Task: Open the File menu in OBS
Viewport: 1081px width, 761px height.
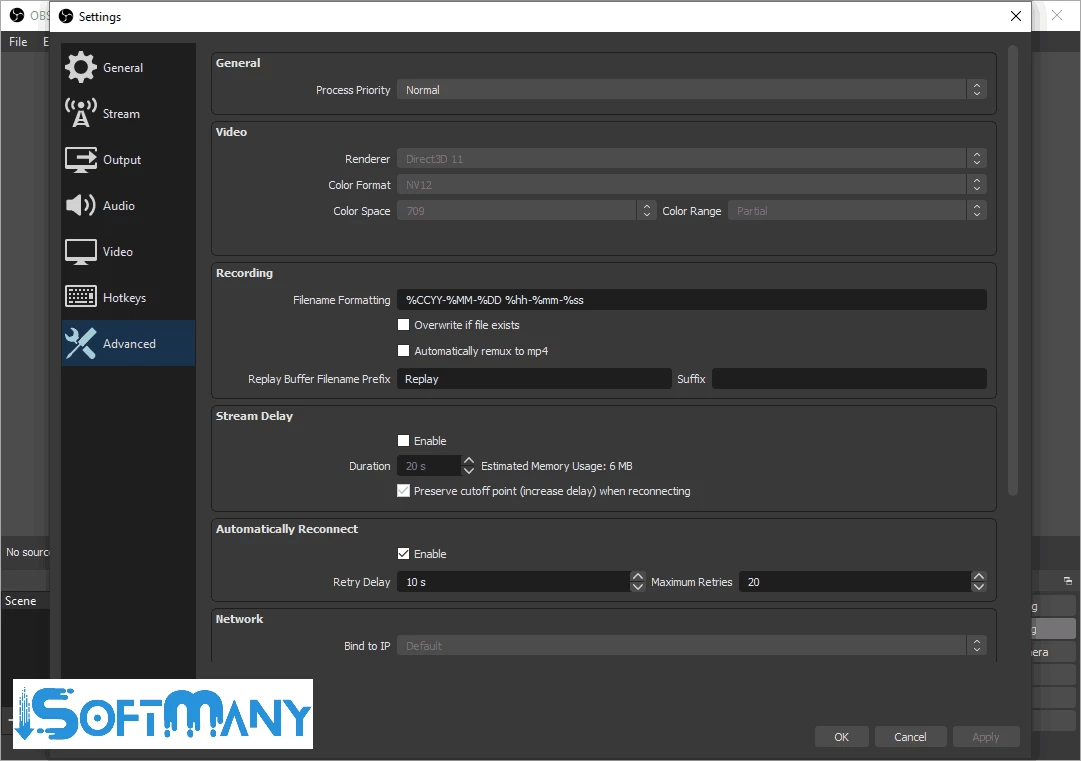Action: (18, 42)
